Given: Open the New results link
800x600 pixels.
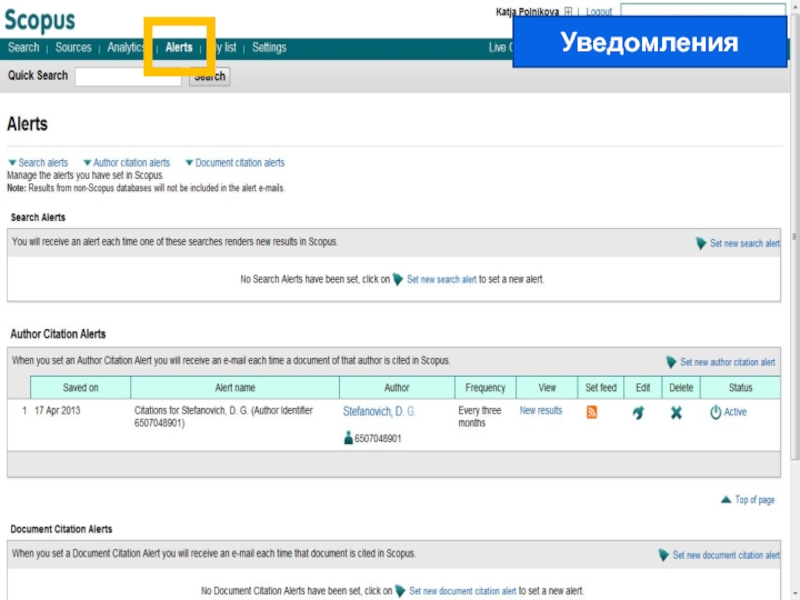Looking at the screenshot, I should point(541,411).
